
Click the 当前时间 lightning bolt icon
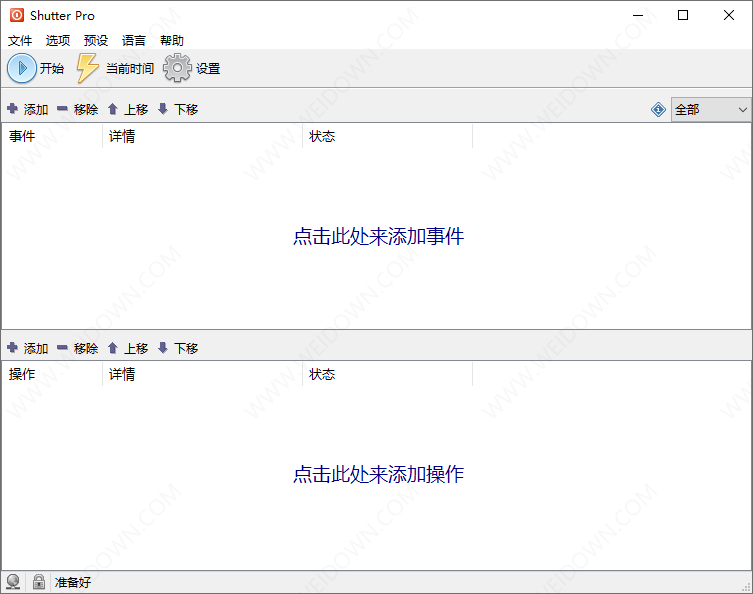tap(88, 68)
